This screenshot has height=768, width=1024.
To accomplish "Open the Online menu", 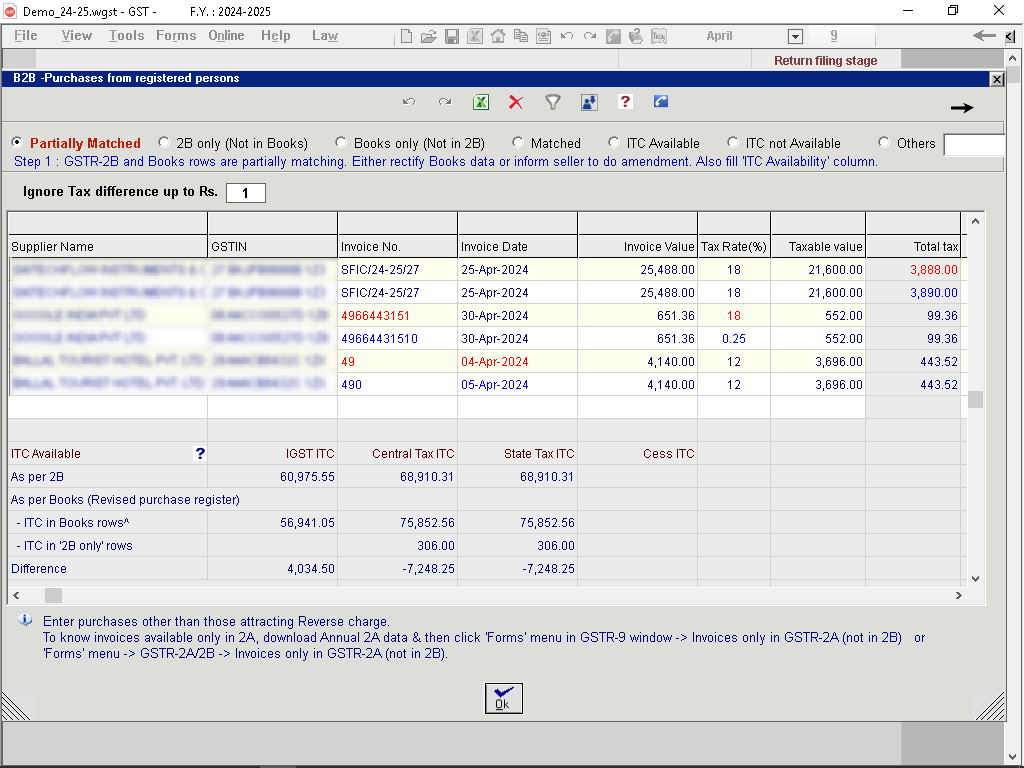I will point(226,36).
